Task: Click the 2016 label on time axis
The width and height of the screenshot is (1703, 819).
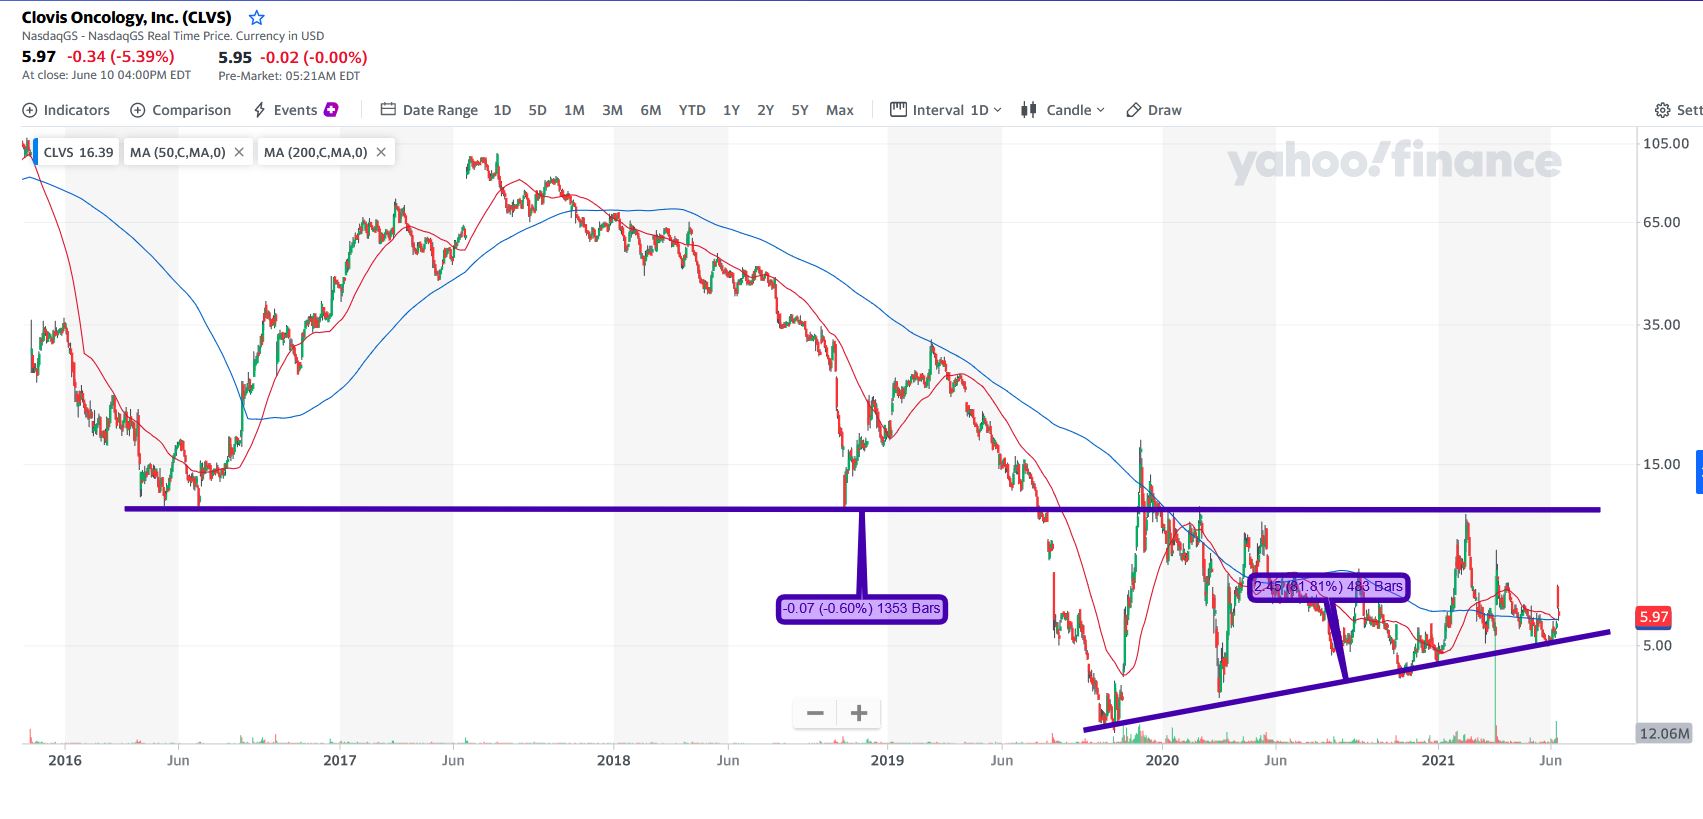Action: coord(65,760)
